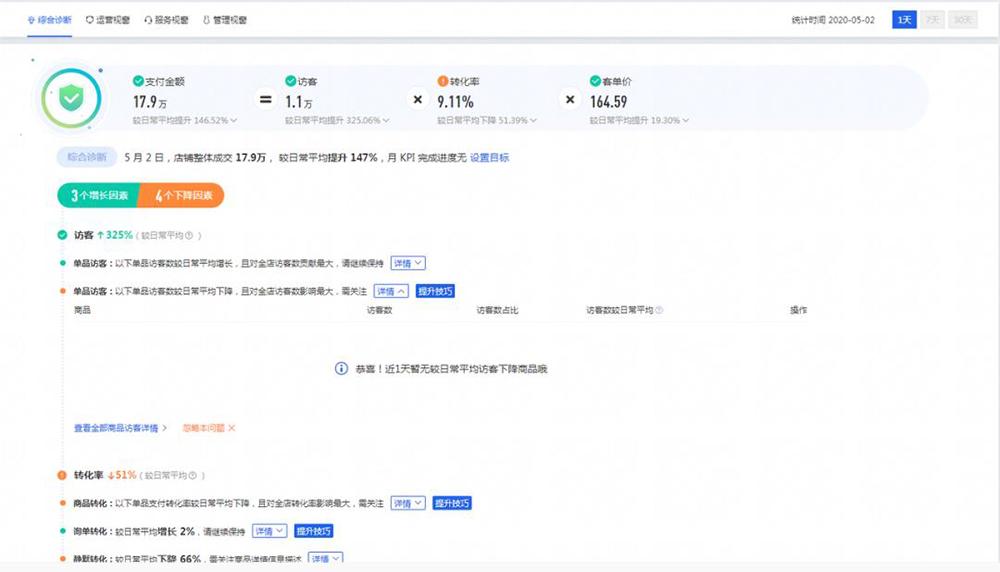Click 提升技巧 button in 询单转化 row
This screenshot has height=572, width=1000.
[x=313, y=531]
